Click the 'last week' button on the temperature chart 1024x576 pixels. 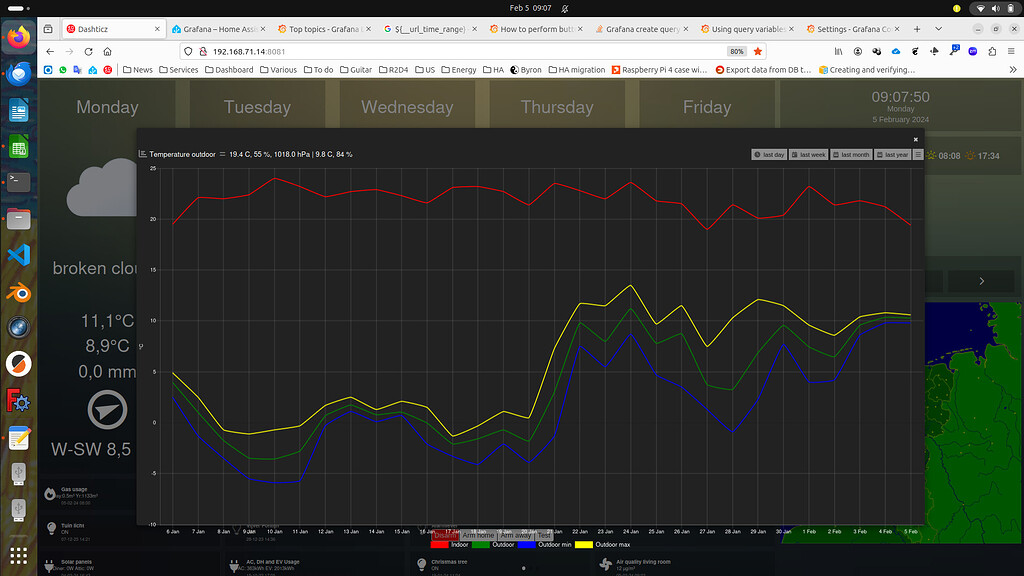[x=808, y=154]
